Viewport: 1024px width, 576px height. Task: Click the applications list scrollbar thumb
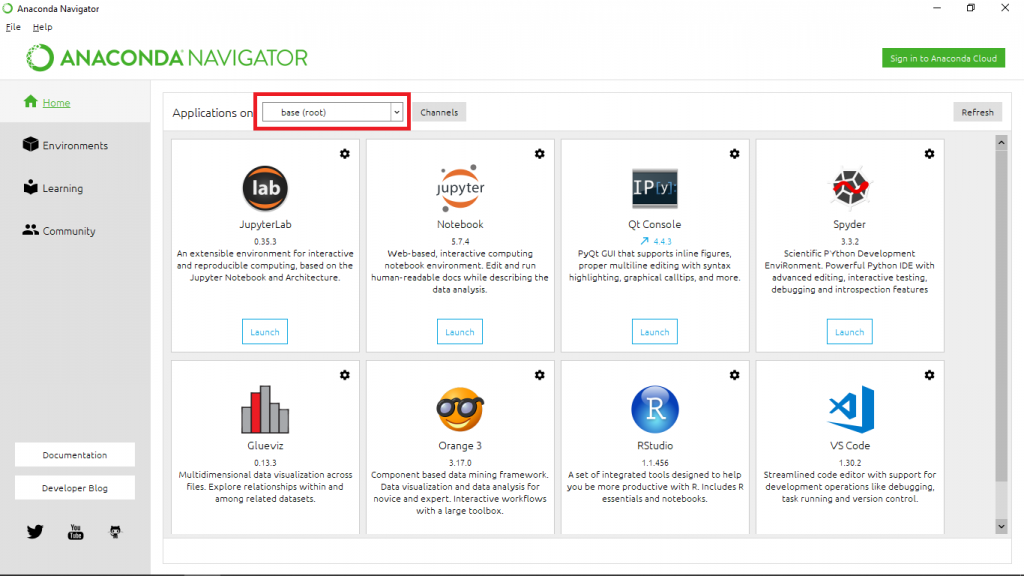(x=1001, y=317)
